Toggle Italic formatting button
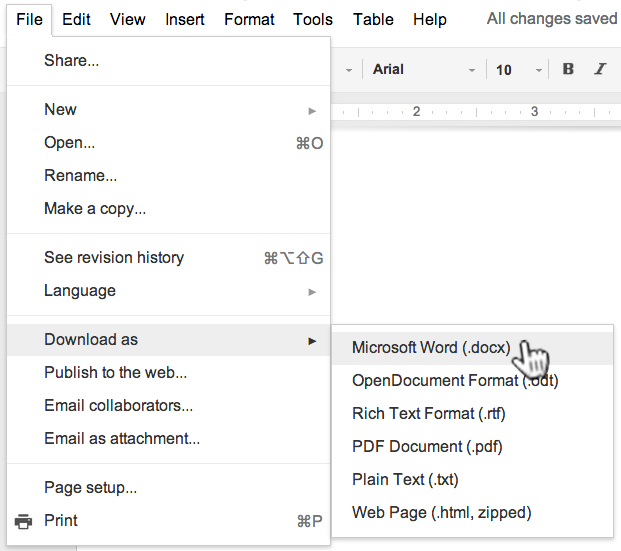Screen dimensions: 621x551 coord(600,69)
